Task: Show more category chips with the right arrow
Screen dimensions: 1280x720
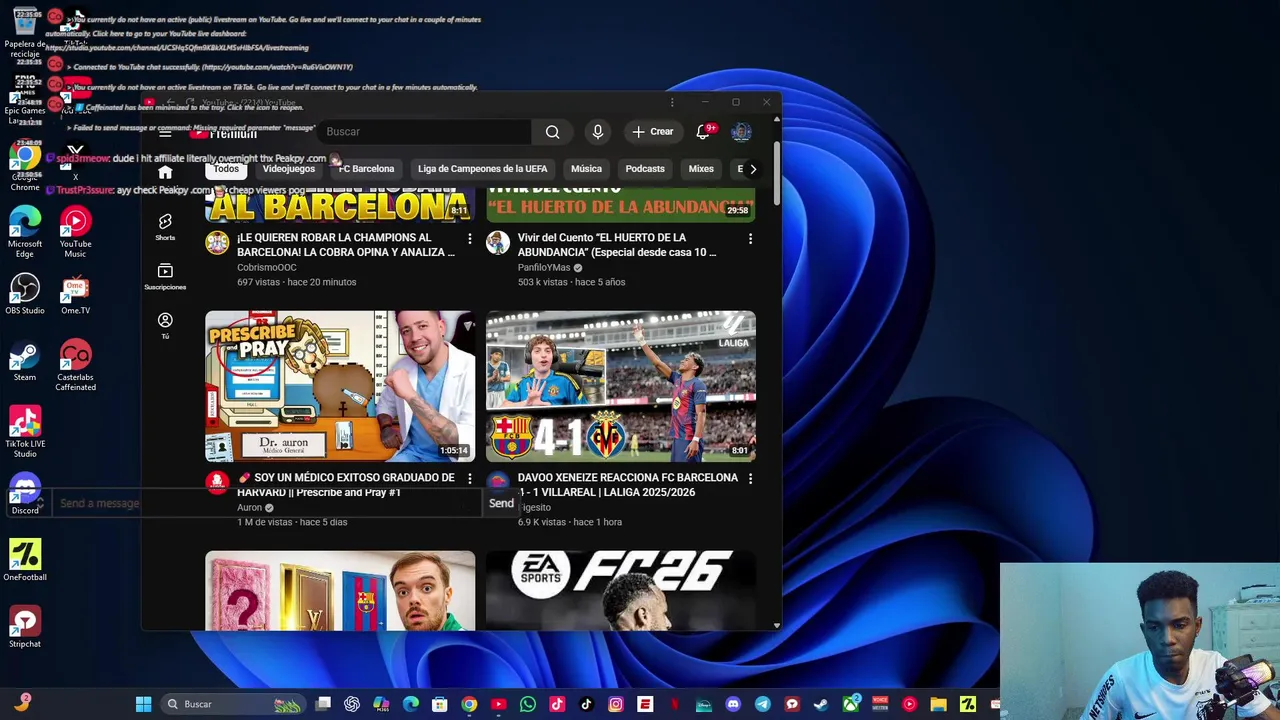Action: [x=753, y=169]
